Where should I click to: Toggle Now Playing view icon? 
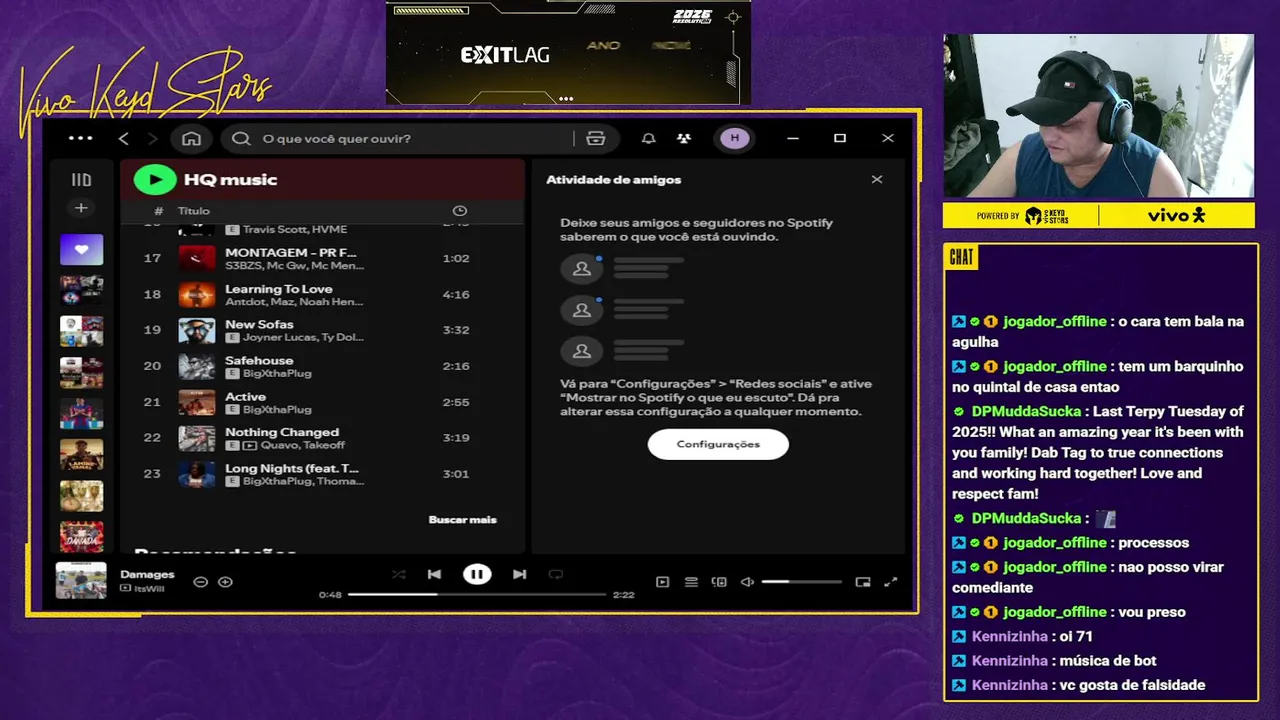[662, 582]
